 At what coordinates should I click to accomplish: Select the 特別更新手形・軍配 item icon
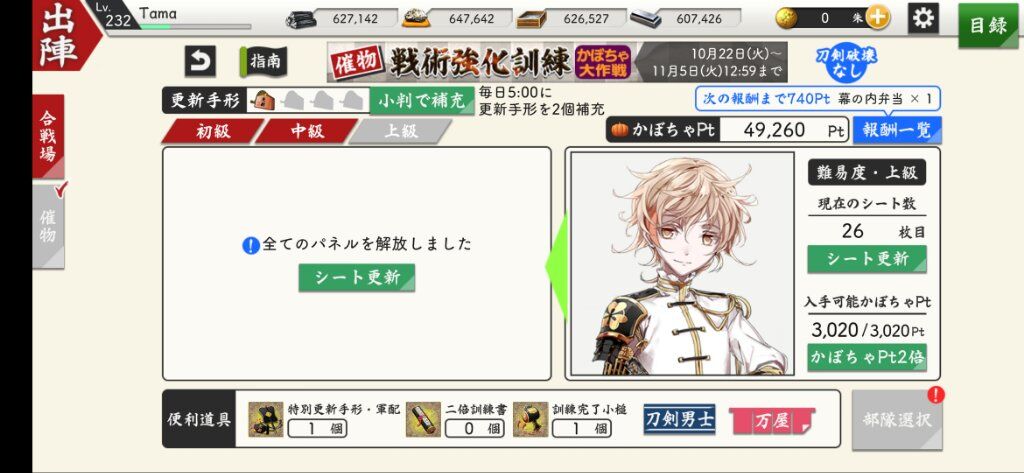pyautogui.click(x=265, y=419)
